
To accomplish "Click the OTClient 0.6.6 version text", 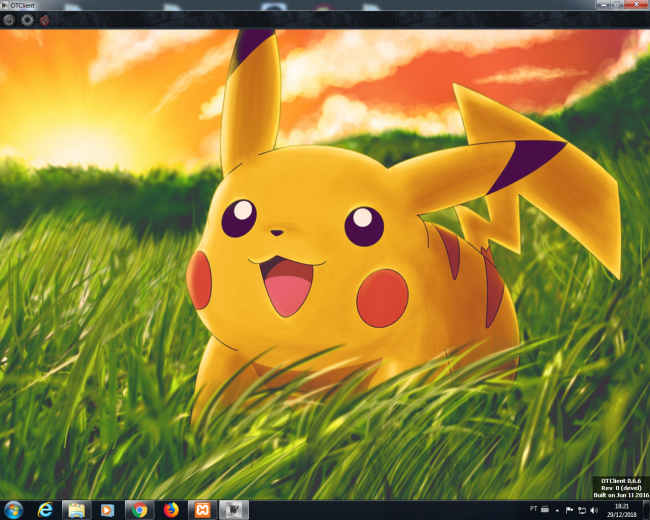I will click(621, 481).
